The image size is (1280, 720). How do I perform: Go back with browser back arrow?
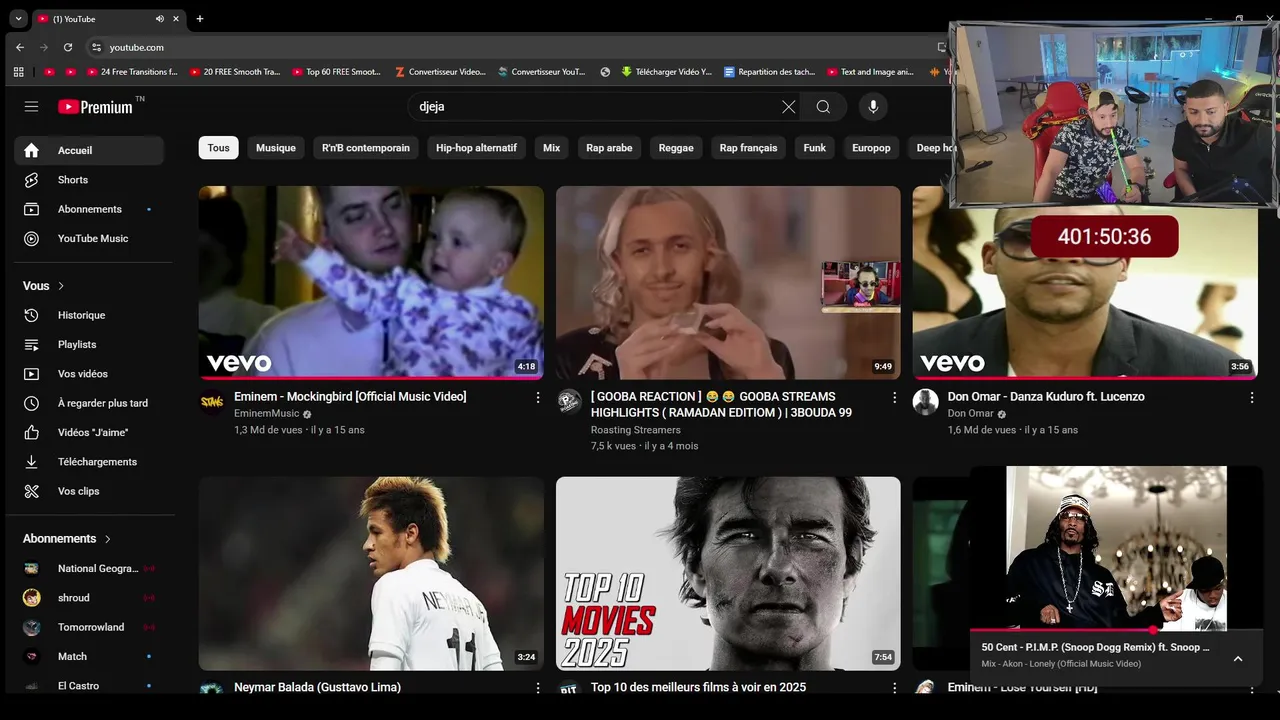(19, 47)
